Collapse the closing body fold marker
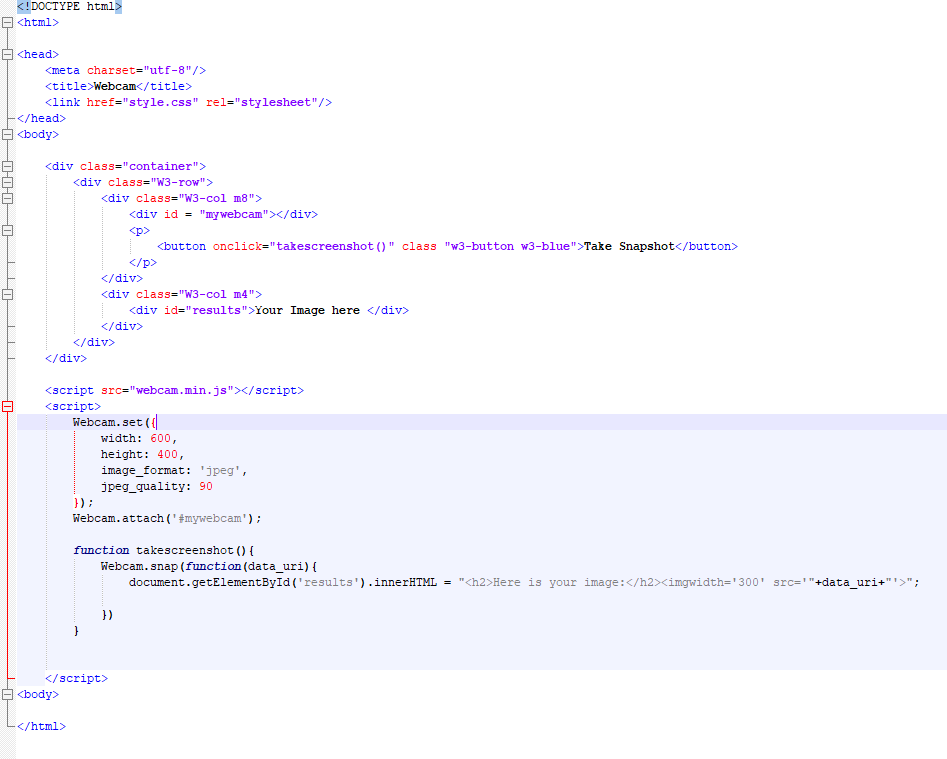The height and width of the screenshot is (759, 947). 7,694
